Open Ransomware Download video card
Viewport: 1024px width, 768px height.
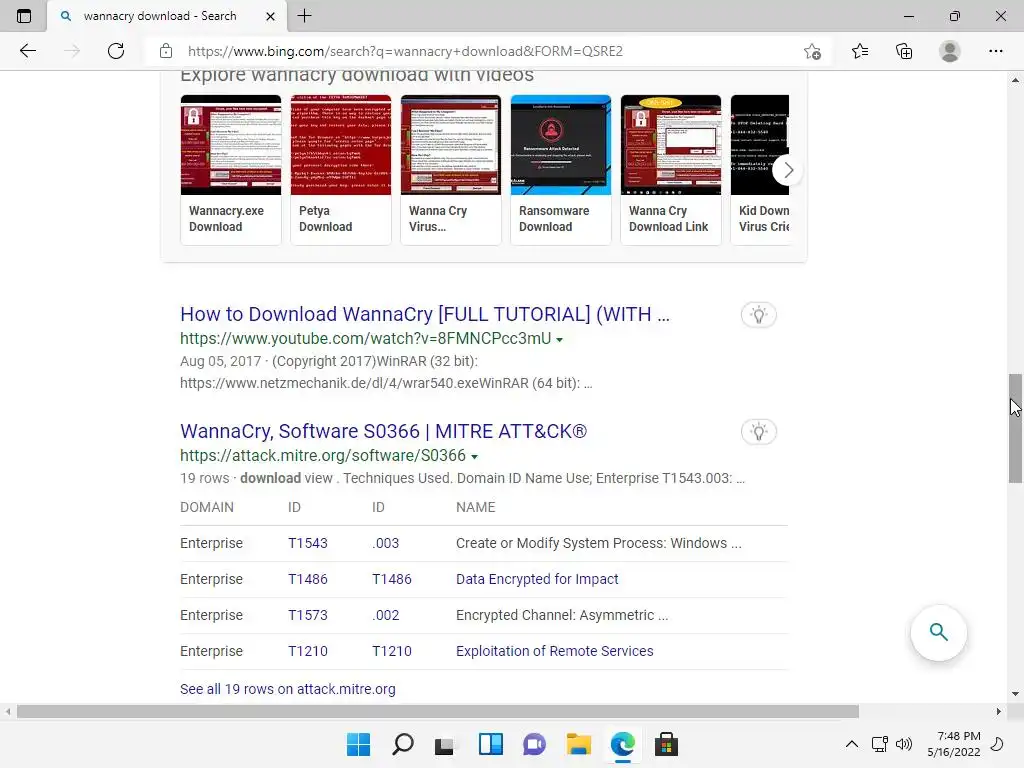pyautogui.click(x=560, y=170)
